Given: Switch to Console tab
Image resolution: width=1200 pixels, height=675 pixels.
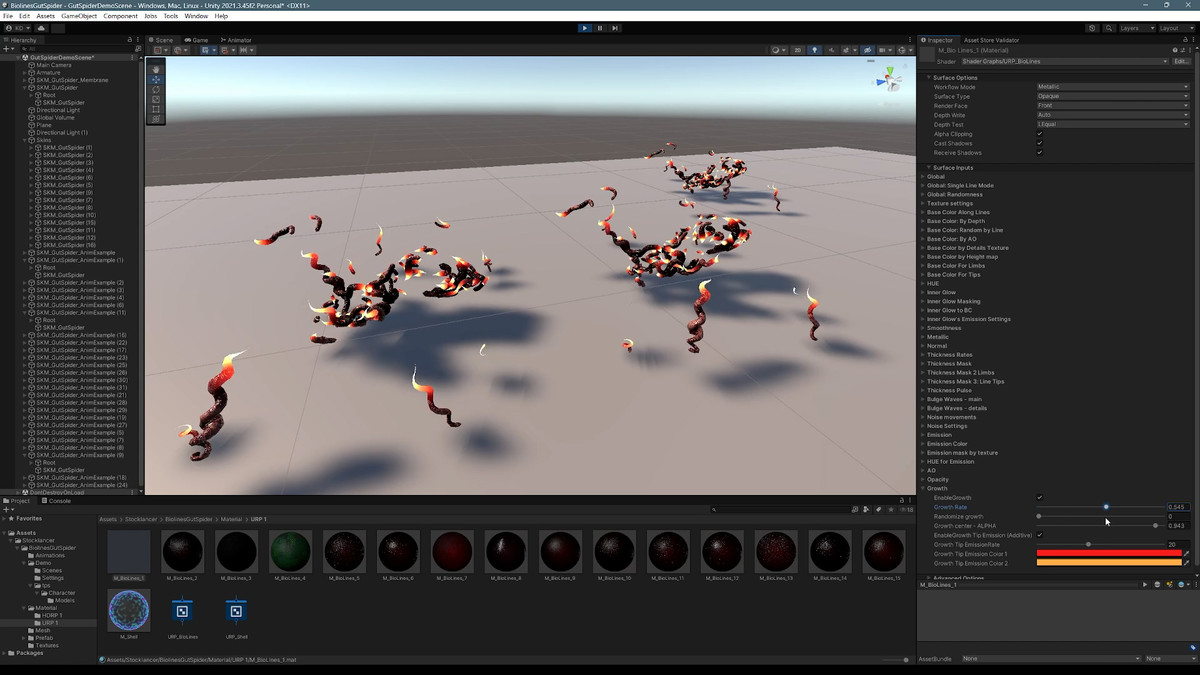Looking at the screenshot, I should pos(58,500).
